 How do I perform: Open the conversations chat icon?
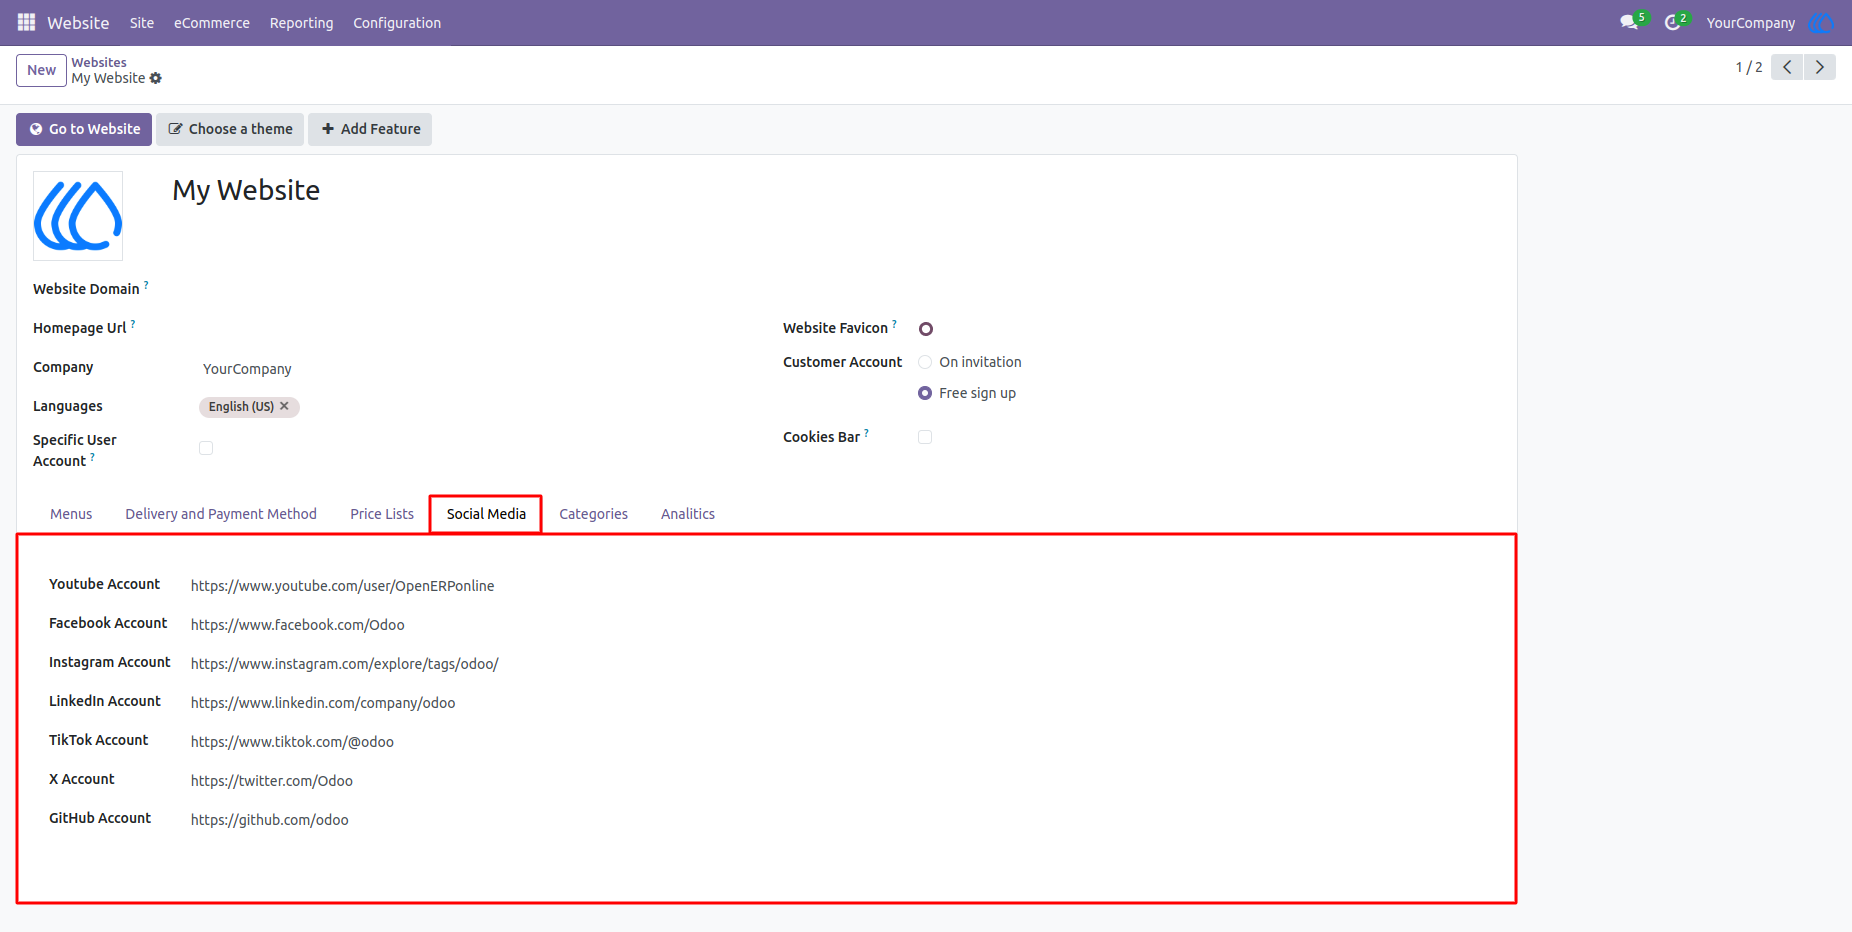coord(1629,22)
